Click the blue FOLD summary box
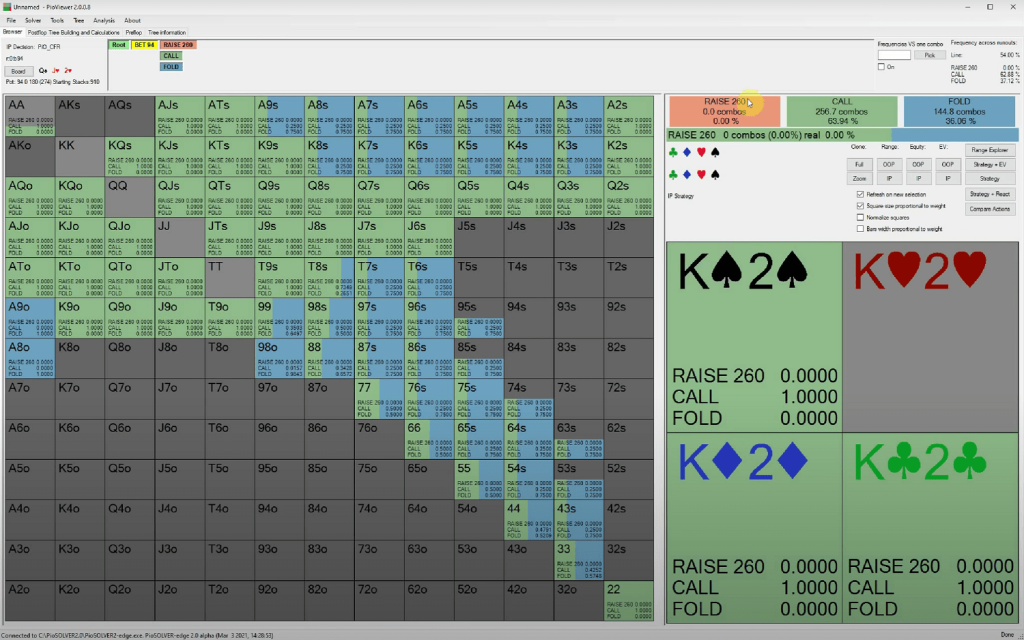 pyautogui.click(x=958, y=111)
